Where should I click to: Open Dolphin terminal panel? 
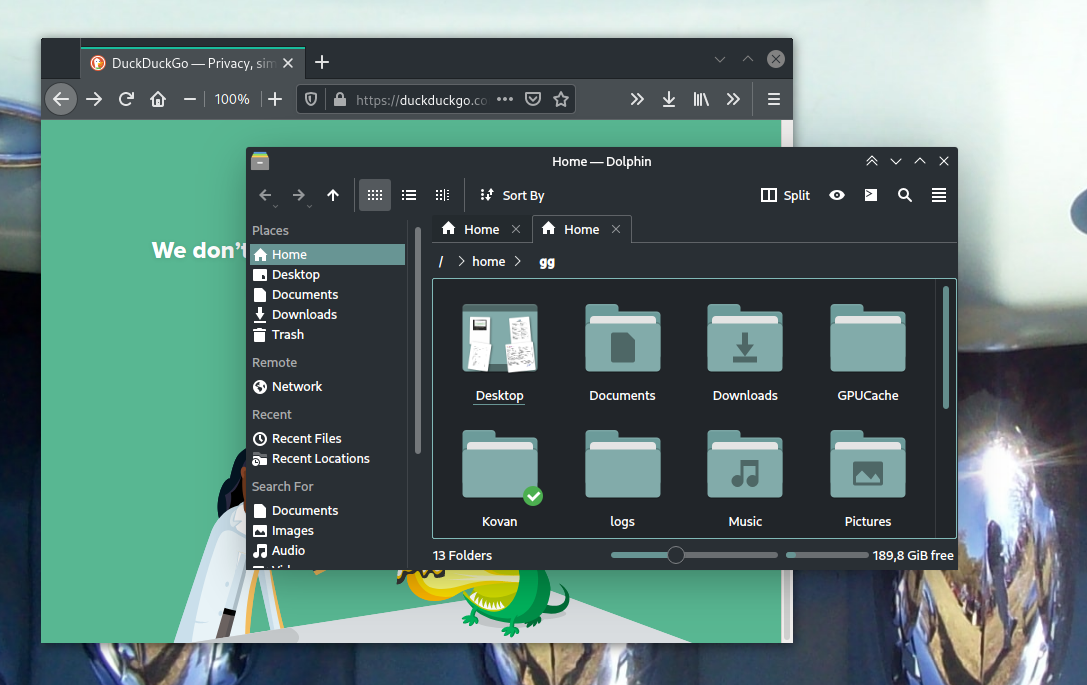(x=871, y=196)
